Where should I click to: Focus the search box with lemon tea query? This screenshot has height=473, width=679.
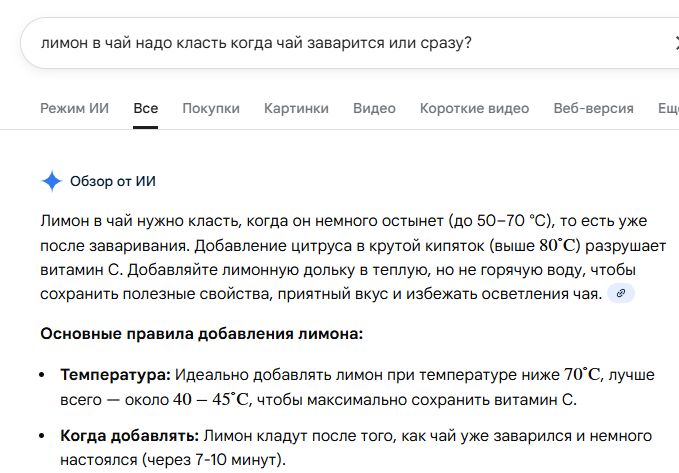(x=349, y=43)
